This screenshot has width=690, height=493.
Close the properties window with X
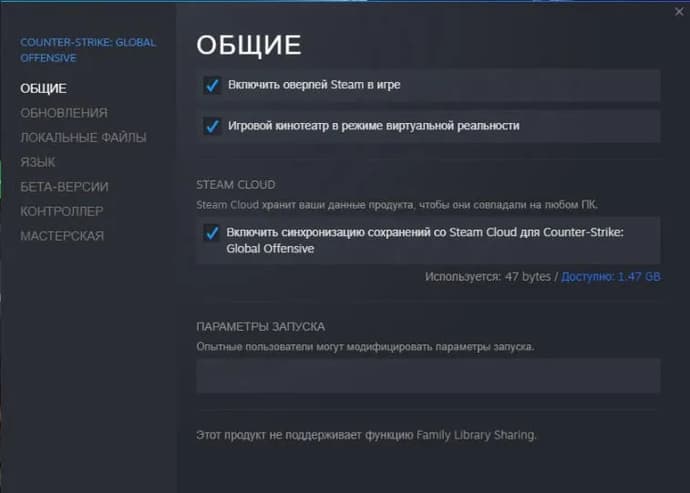(x=679, y=12)
